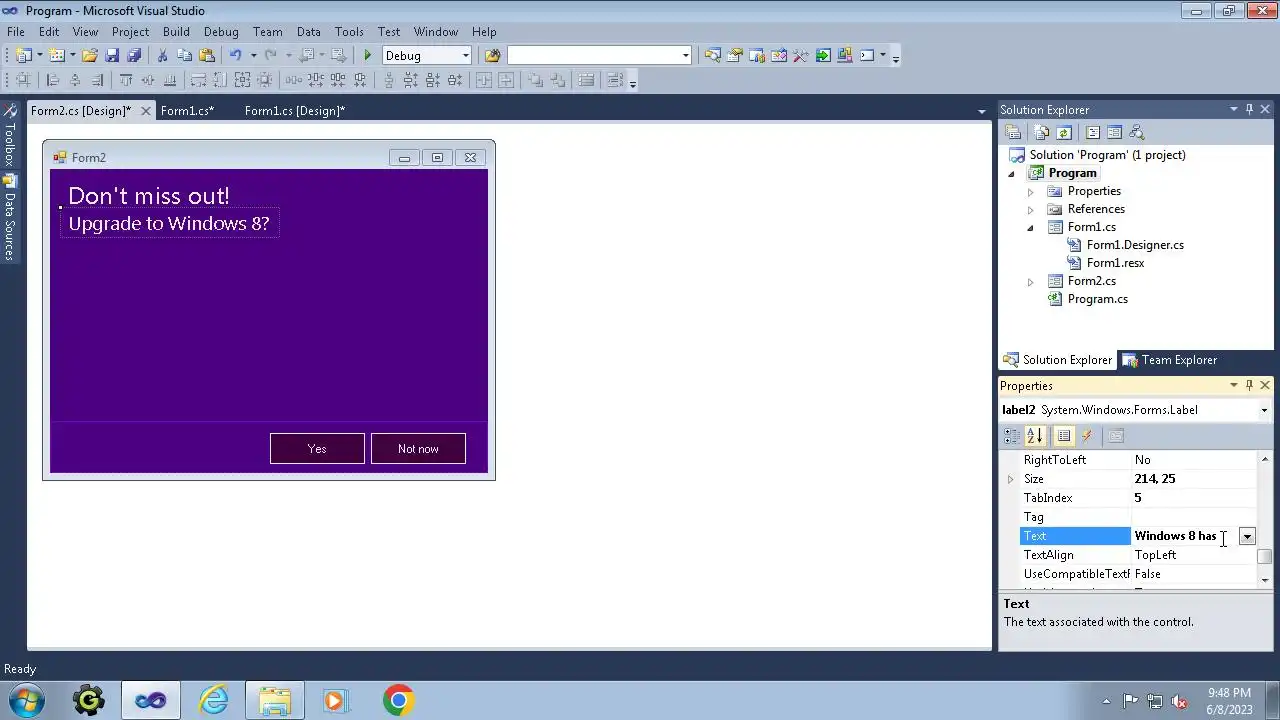
Task: Toggle auto-hide pin on Properties panel
Action: pos(1249,386)
